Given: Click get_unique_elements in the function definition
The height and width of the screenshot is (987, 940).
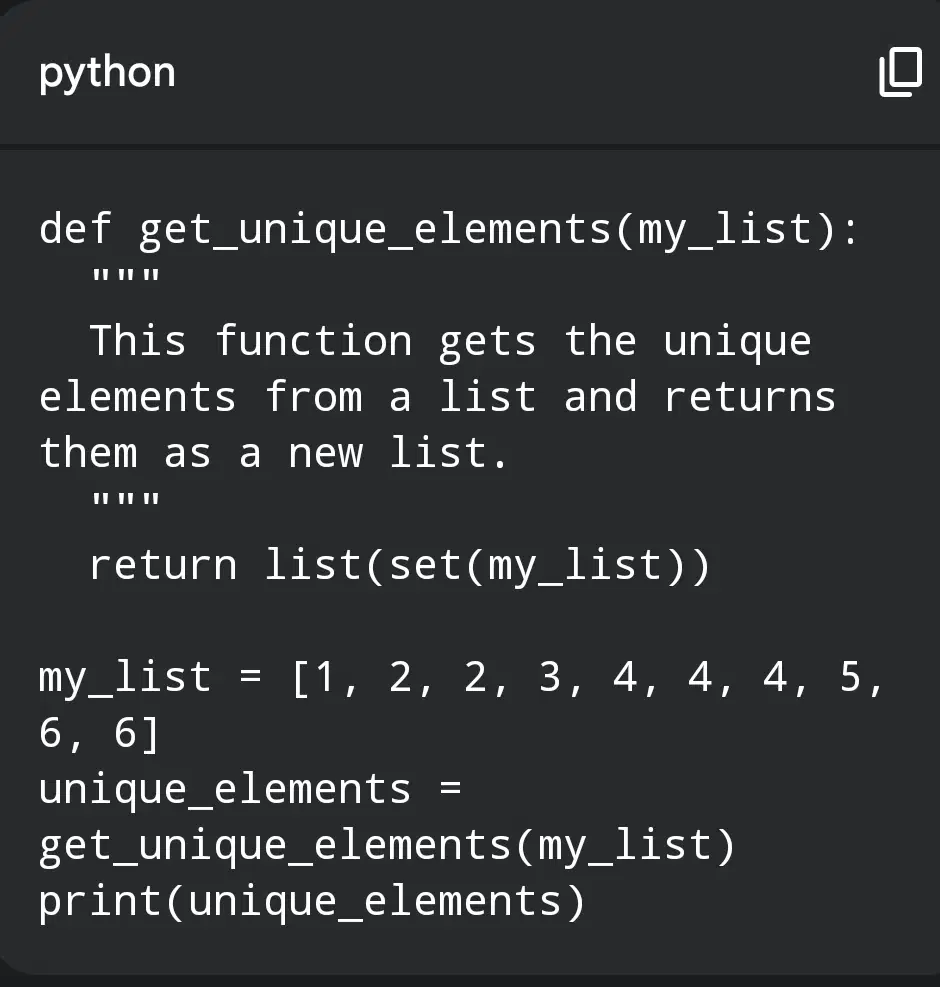Looking at the screenshot, I should [375, 230].
